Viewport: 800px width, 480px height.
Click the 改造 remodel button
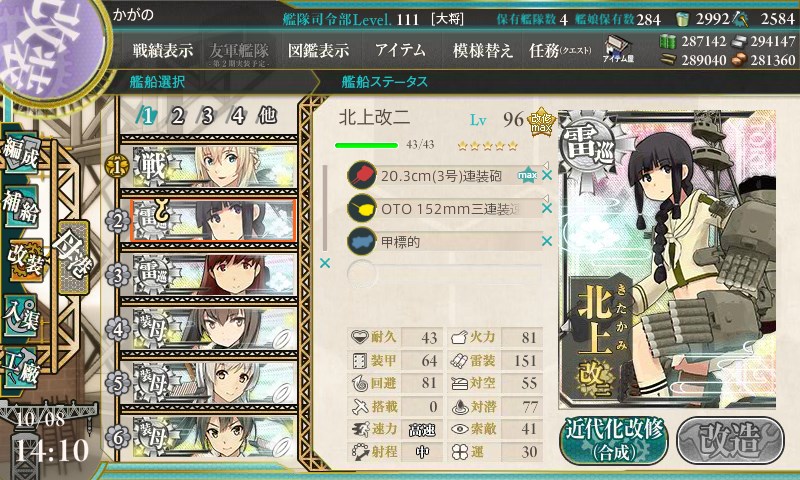pos(730,440)
